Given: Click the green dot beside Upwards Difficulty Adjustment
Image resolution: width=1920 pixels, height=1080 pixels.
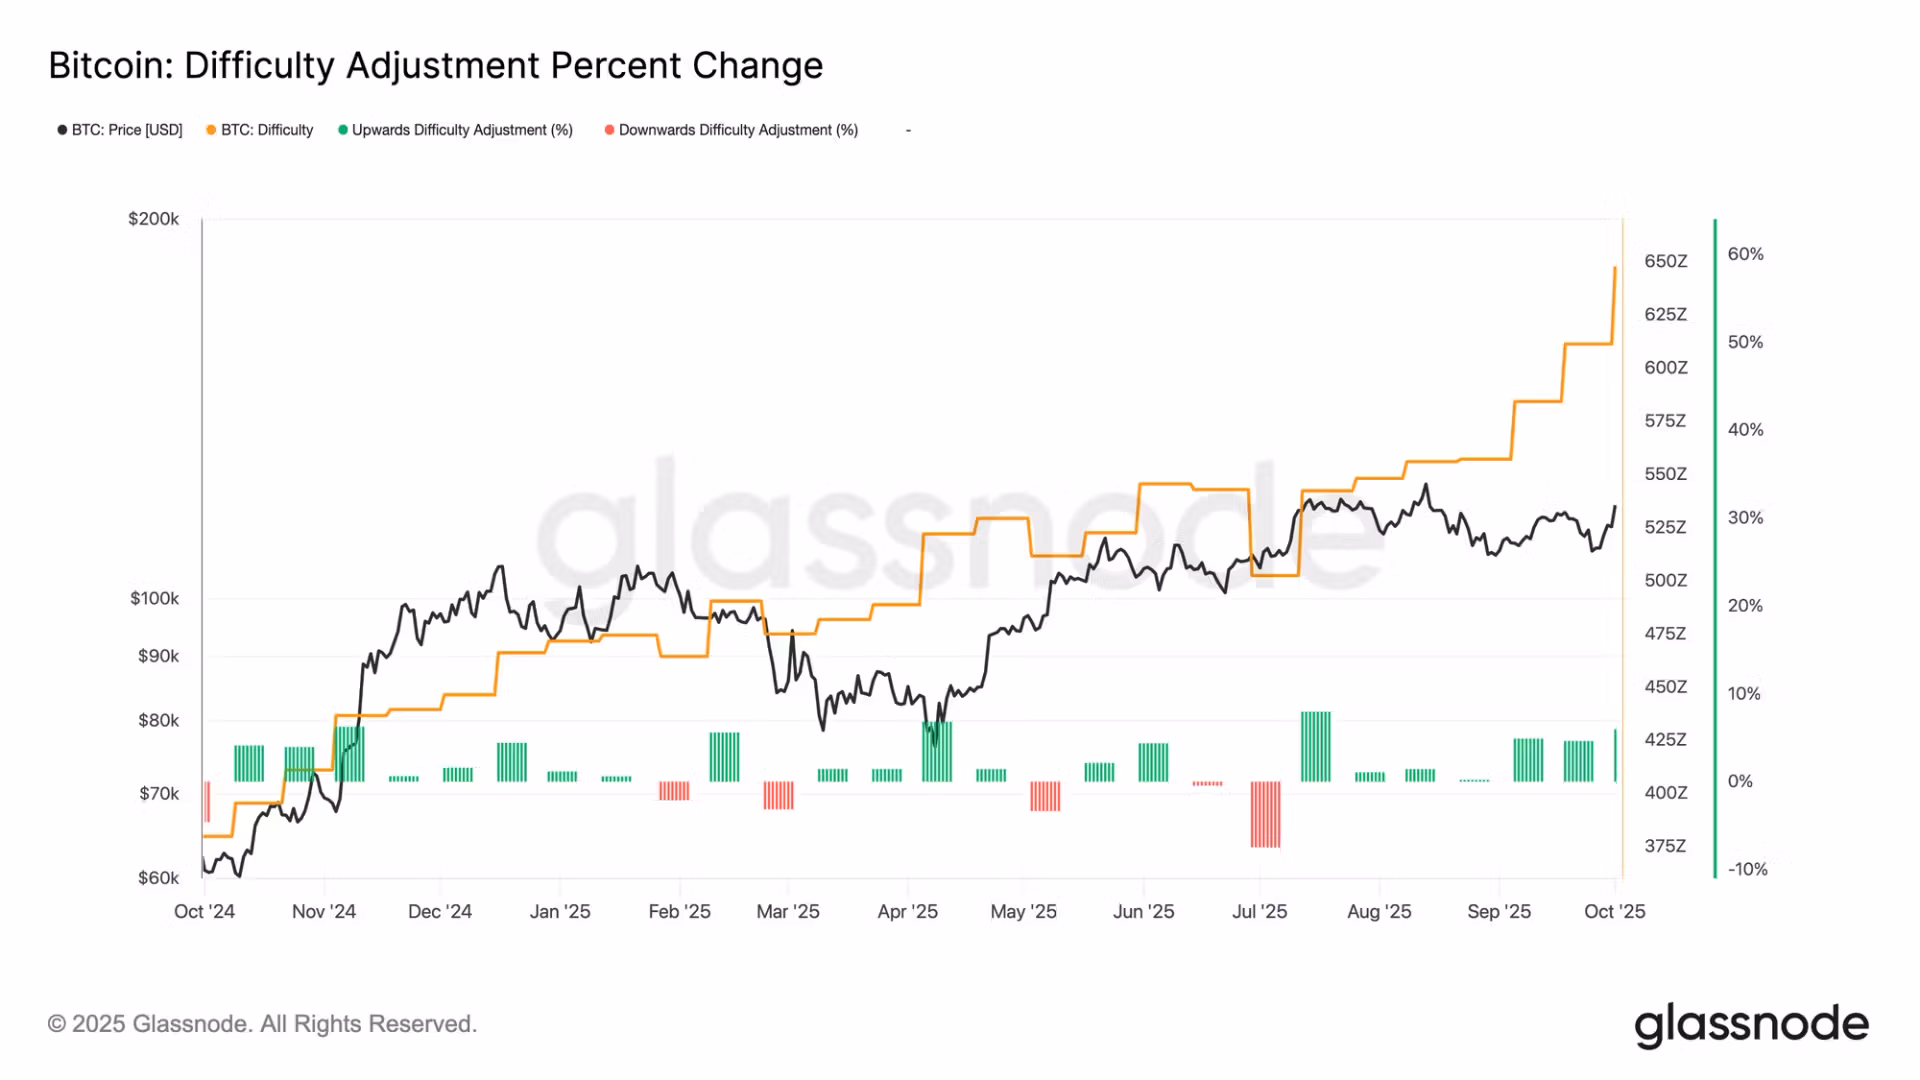Looking at the screenshot, I should pyautogui.click(x=343, y=130).
